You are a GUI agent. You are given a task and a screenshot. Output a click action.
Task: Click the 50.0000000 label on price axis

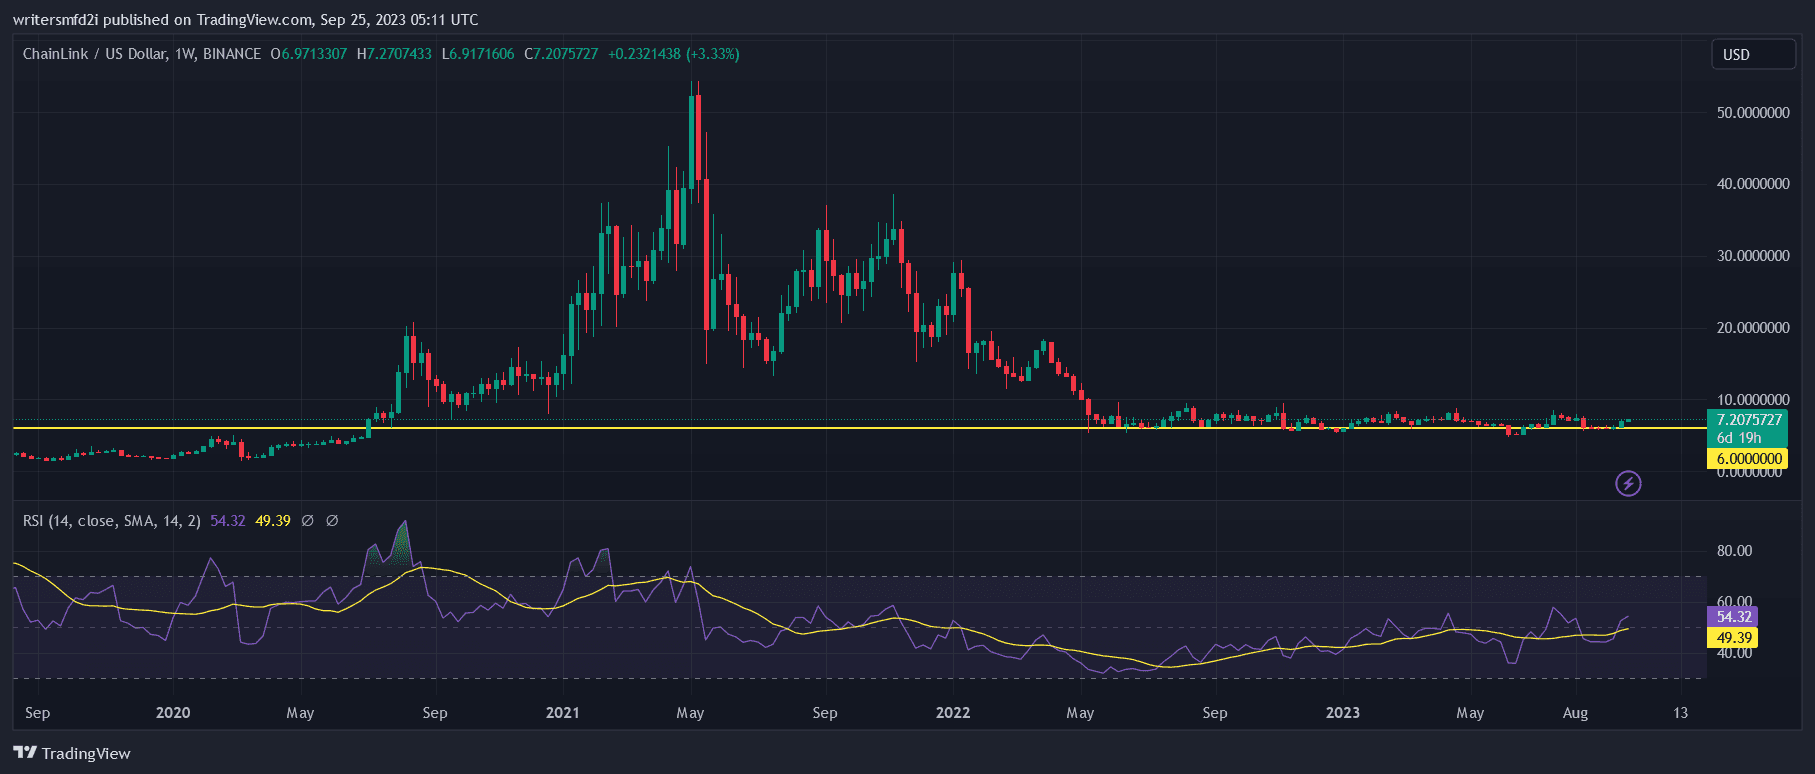1752,113
